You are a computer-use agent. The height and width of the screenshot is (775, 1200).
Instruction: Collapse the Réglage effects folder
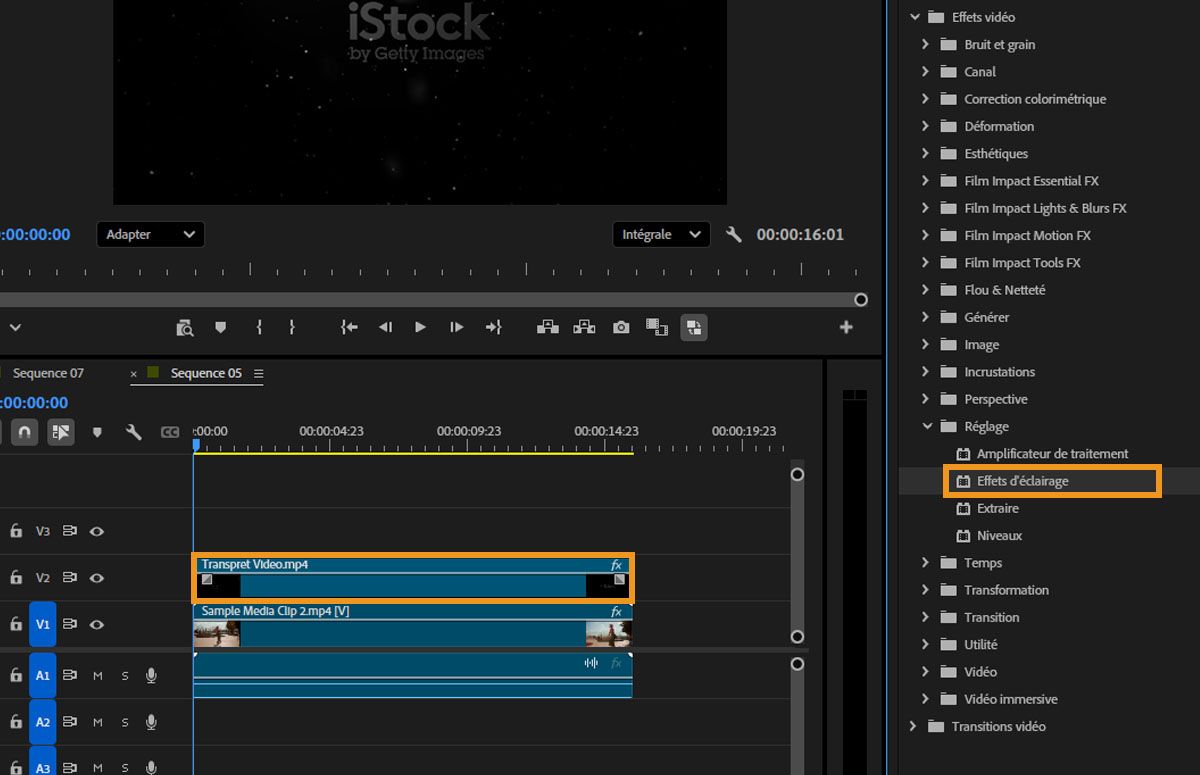click(925, 426)
